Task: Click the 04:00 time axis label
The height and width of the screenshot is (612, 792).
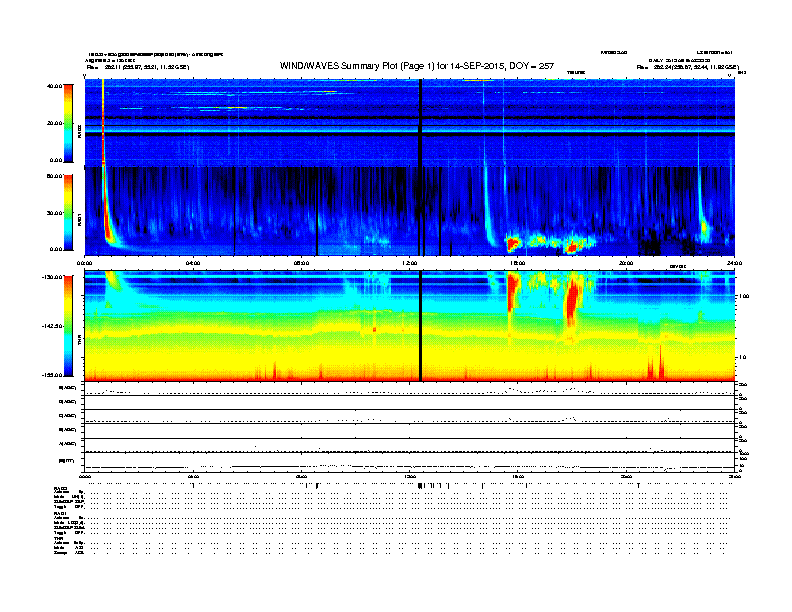Action: (193, 262)
